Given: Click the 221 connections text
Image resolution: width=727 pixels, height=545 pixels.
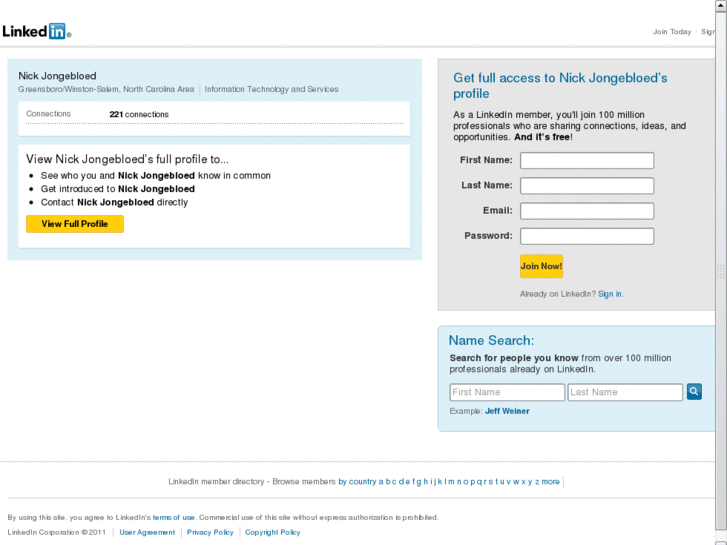Looking at the screenshot, I should (x=139, y=114).
